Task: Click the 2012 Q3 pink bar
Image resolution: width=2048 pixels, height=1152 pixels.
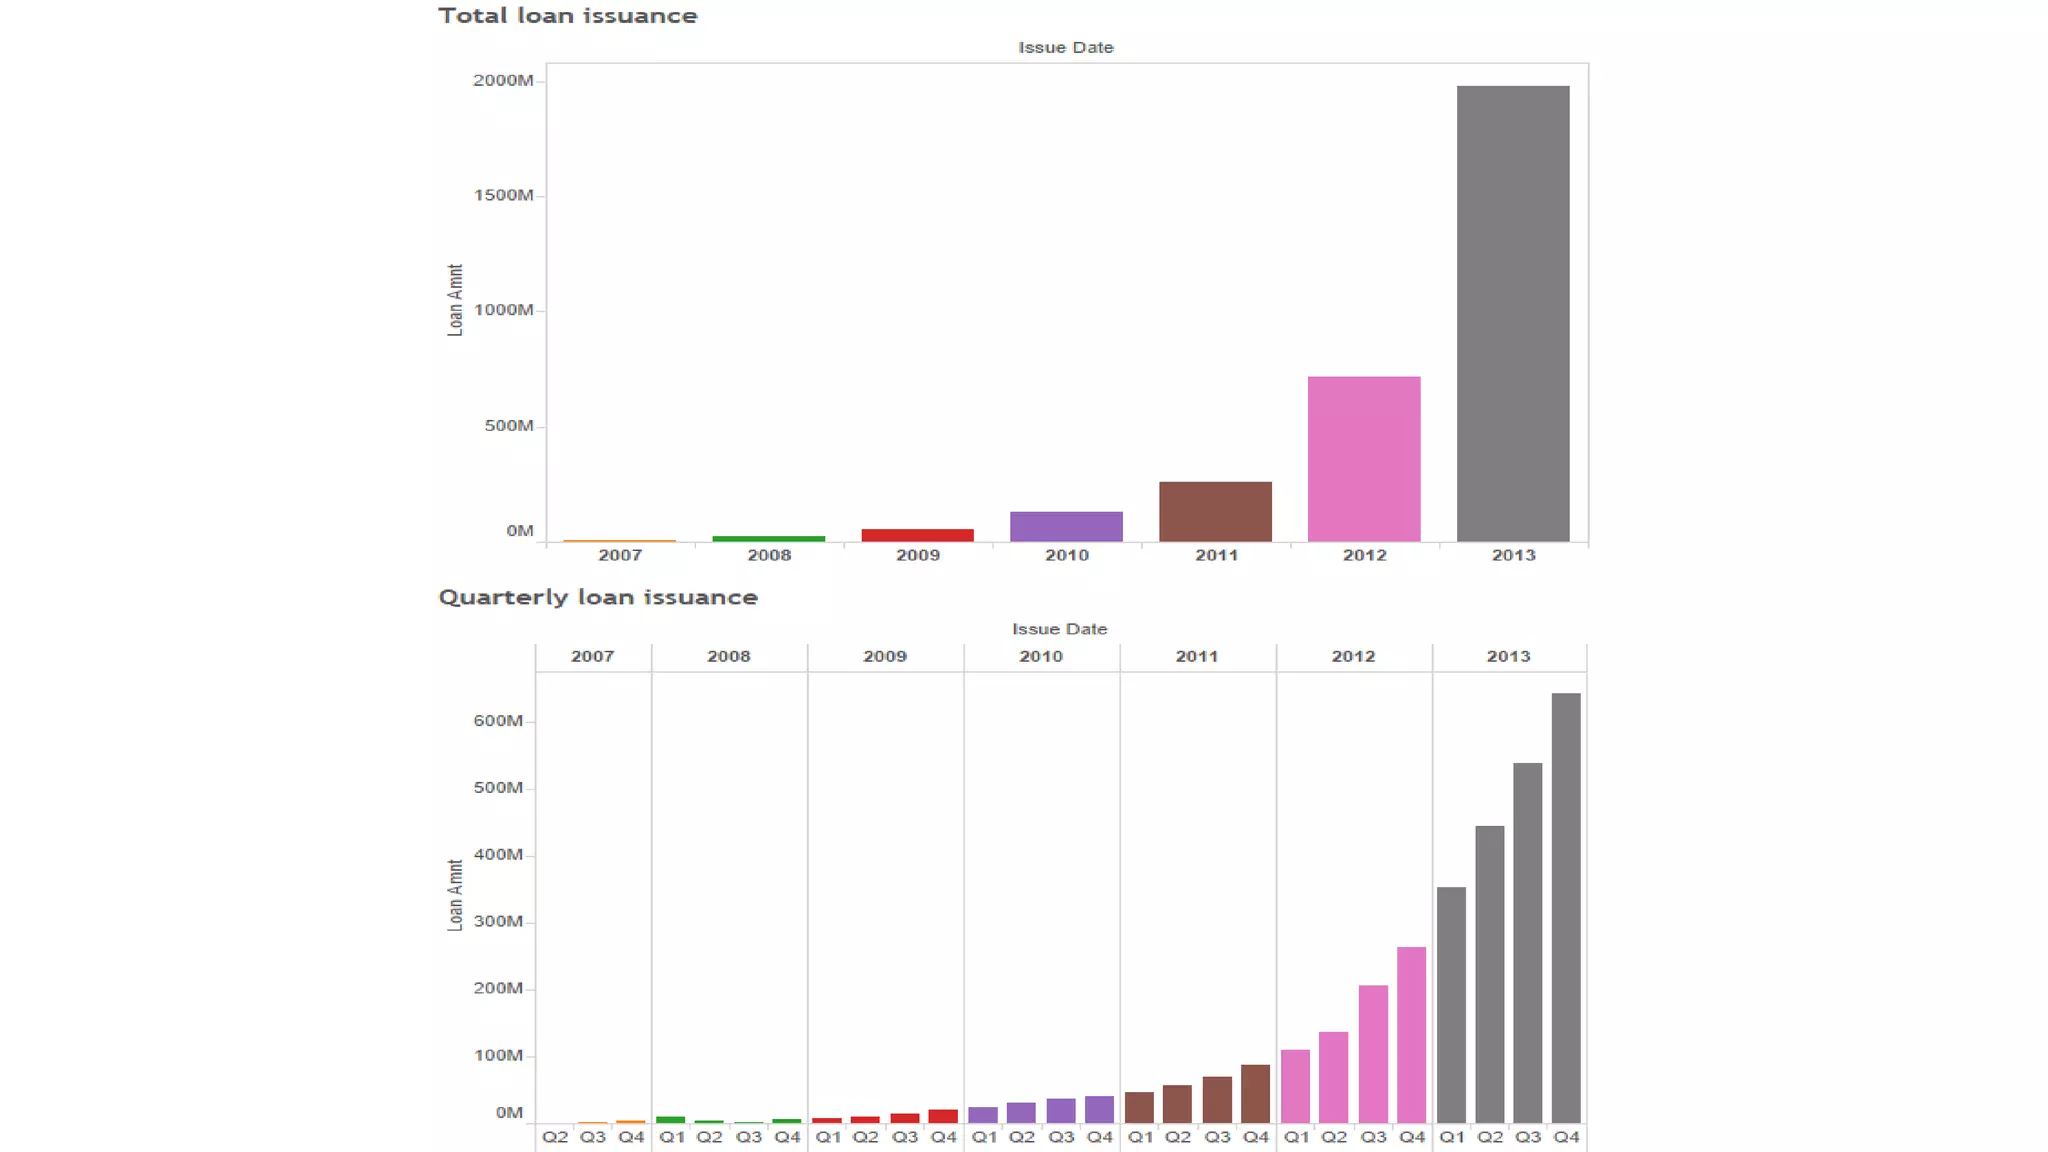Action: pos(1373,1054)
